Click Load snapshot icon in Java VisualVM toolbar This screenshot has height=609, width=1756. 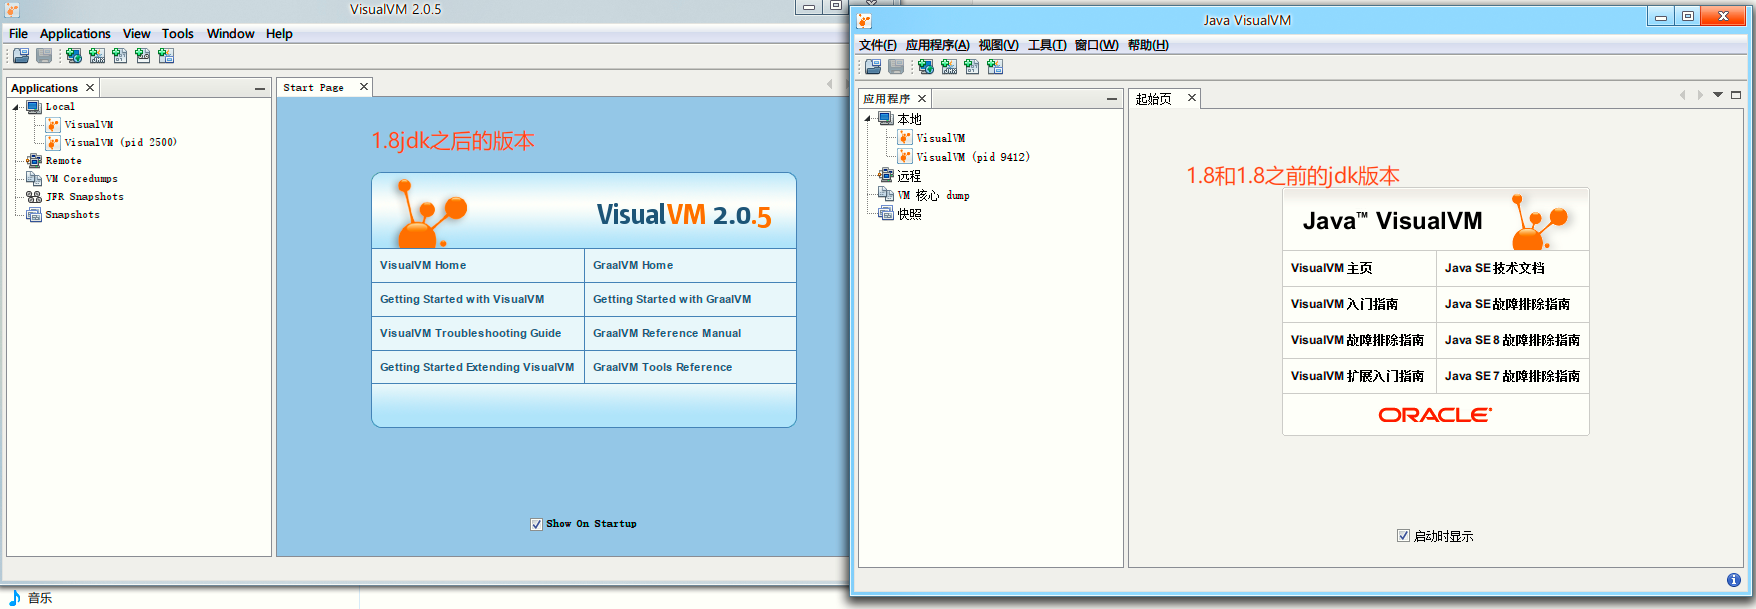click(x=873, y=67)
